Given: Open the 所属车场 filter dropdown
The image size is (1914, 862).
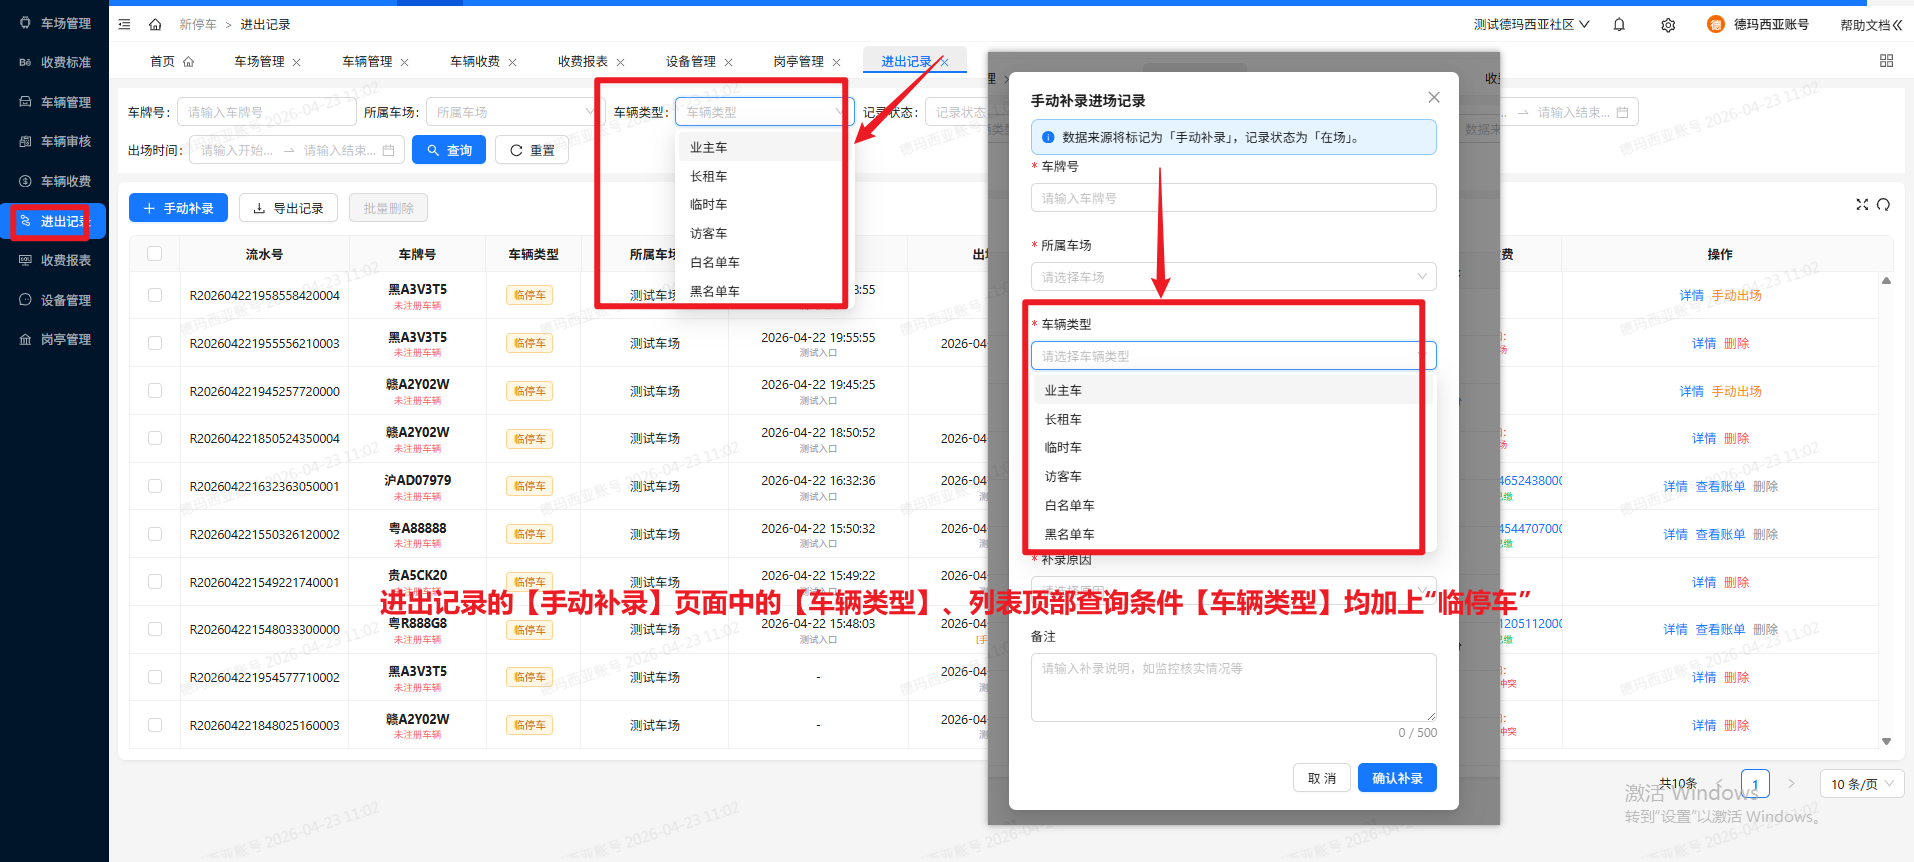Looking at the screenshot, I should pos(514,112).
